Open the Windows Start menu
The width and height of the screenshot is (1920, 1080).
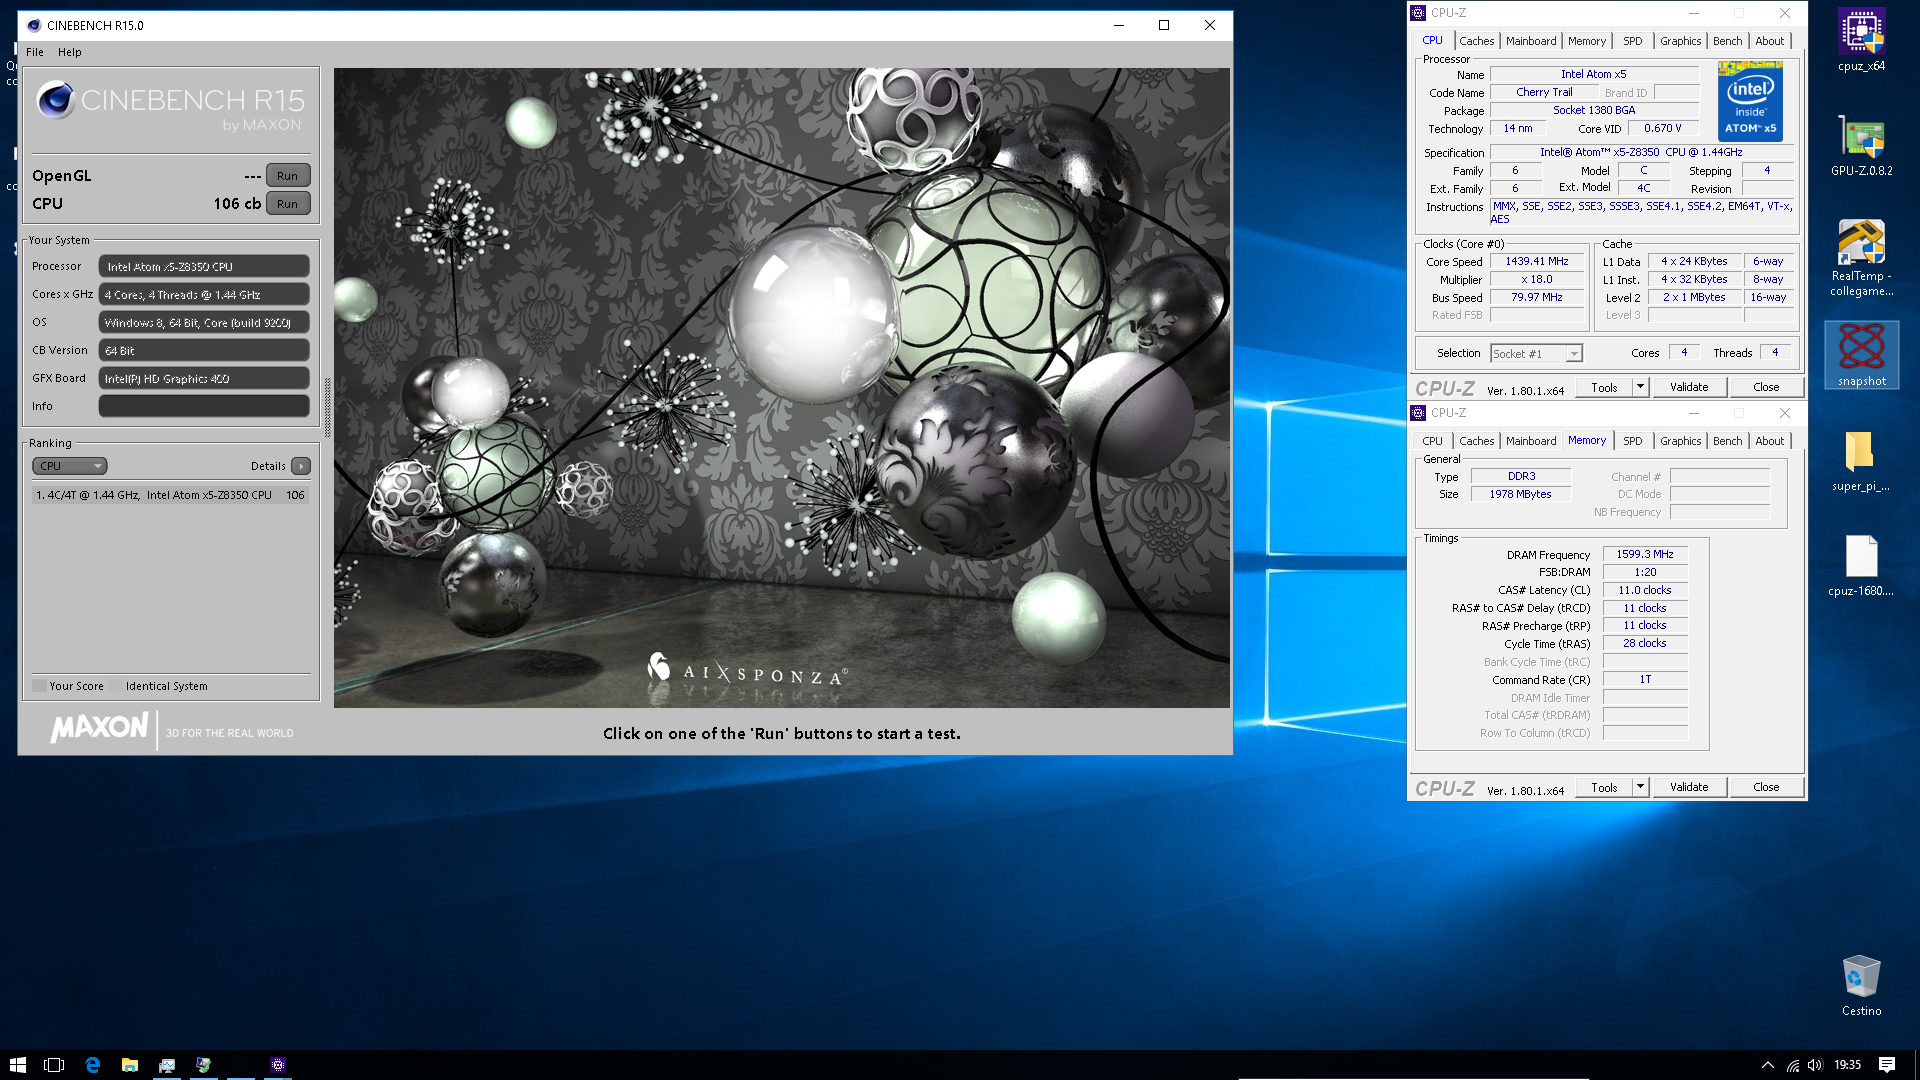[18, 1065]
